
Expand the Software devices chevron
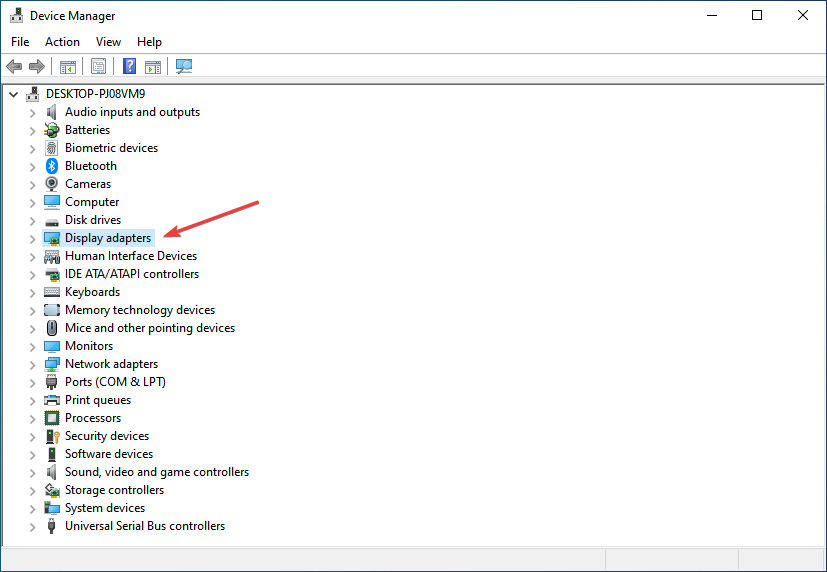coord(33,455)
